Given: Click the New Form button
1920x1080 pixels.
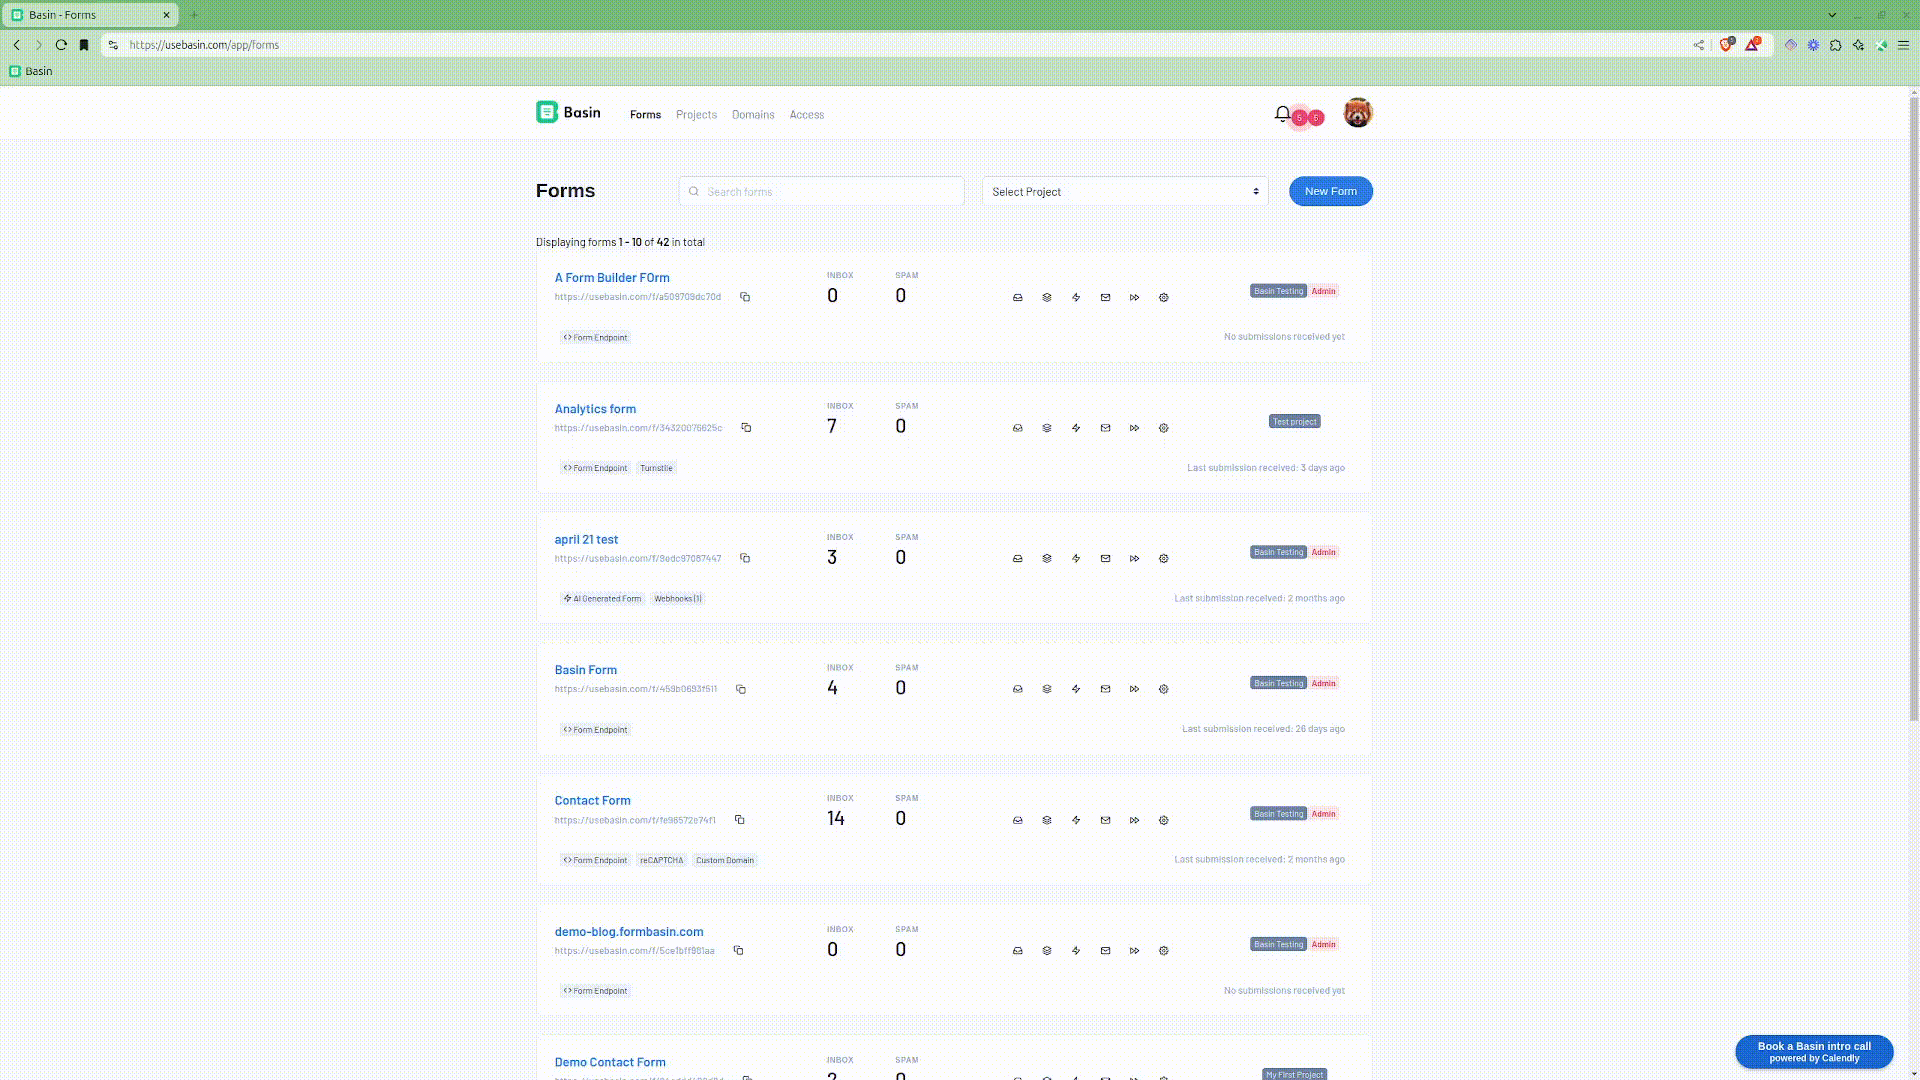Looking at the screenshot, I should (x=1331, y=190).
